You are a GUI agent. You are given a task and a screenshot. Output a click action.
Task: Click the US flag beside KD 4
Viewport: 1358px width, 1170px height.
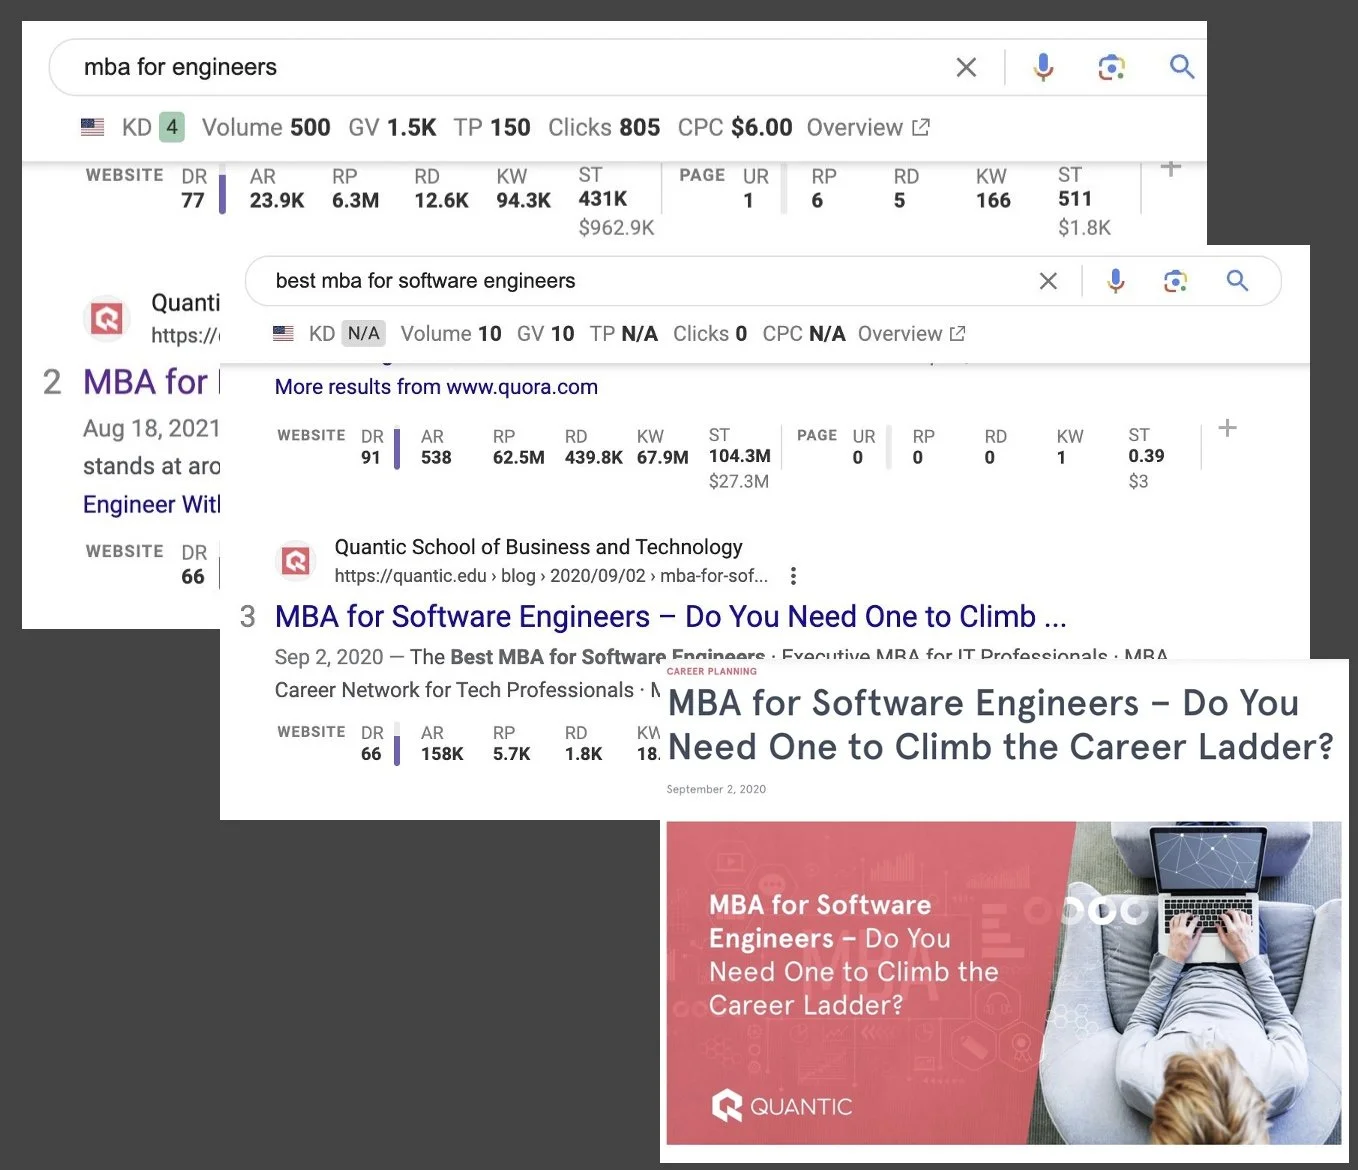pyautogui.click(x=92, y=127)
